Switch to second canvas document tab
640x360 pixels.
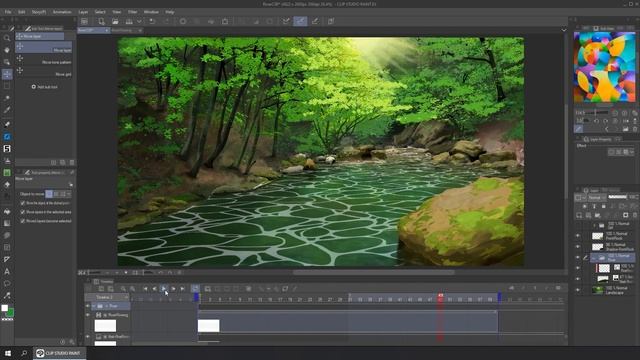pos(126,30)
